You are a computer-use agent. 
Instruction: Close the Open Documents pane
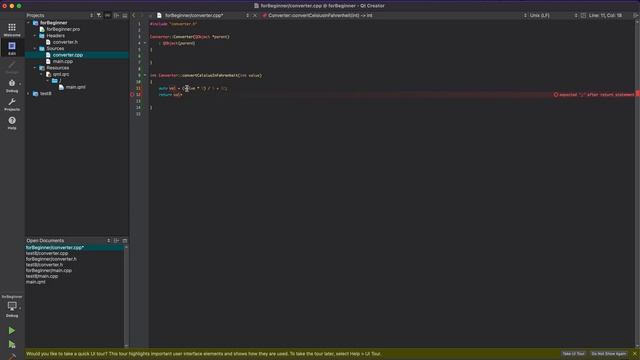click(125, 240)
